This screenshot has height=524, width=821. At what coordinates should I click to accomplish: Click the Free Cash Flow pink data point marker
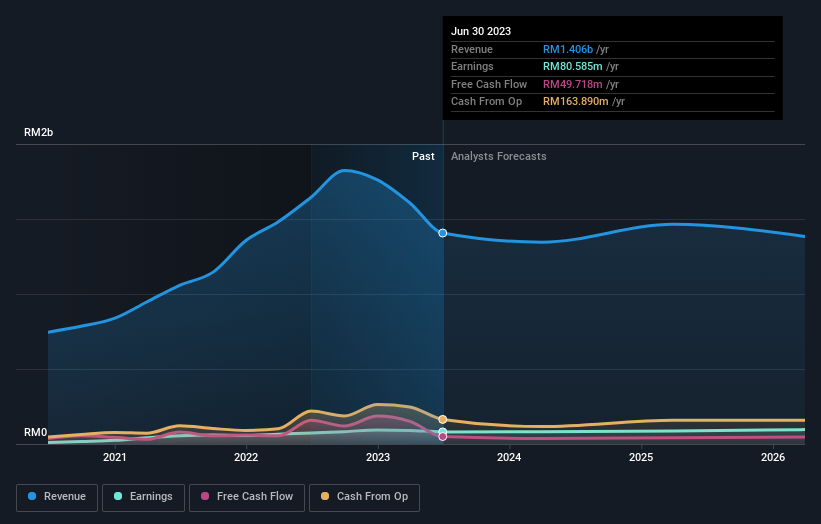(442, 437)
